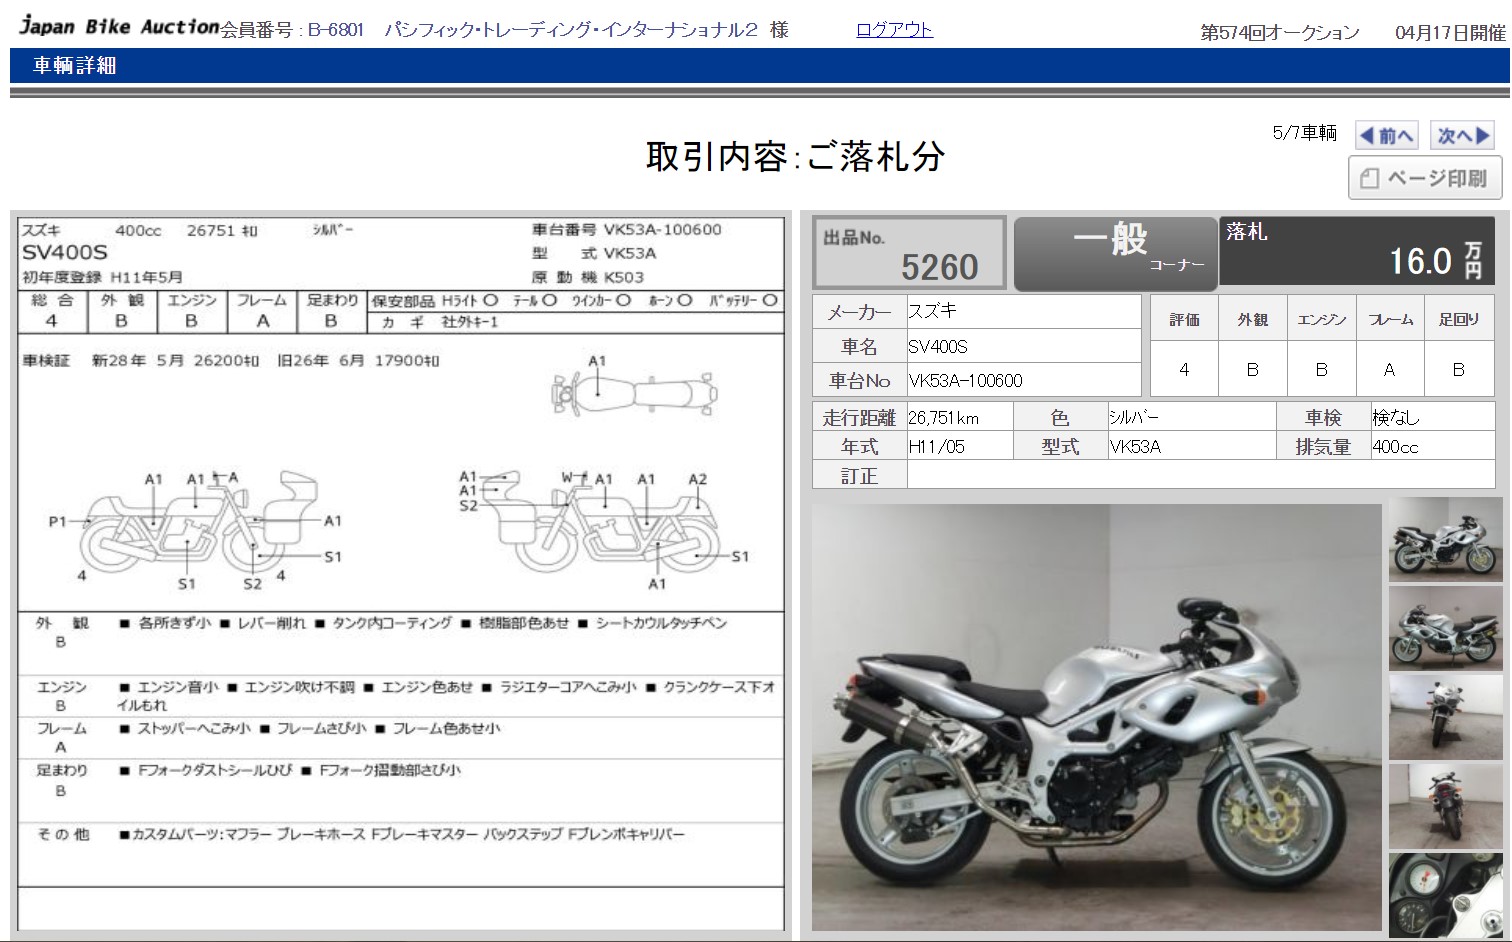Open the first right-side view thumbnail
Screen dimensions: 1512x942
click(1445, 540)
